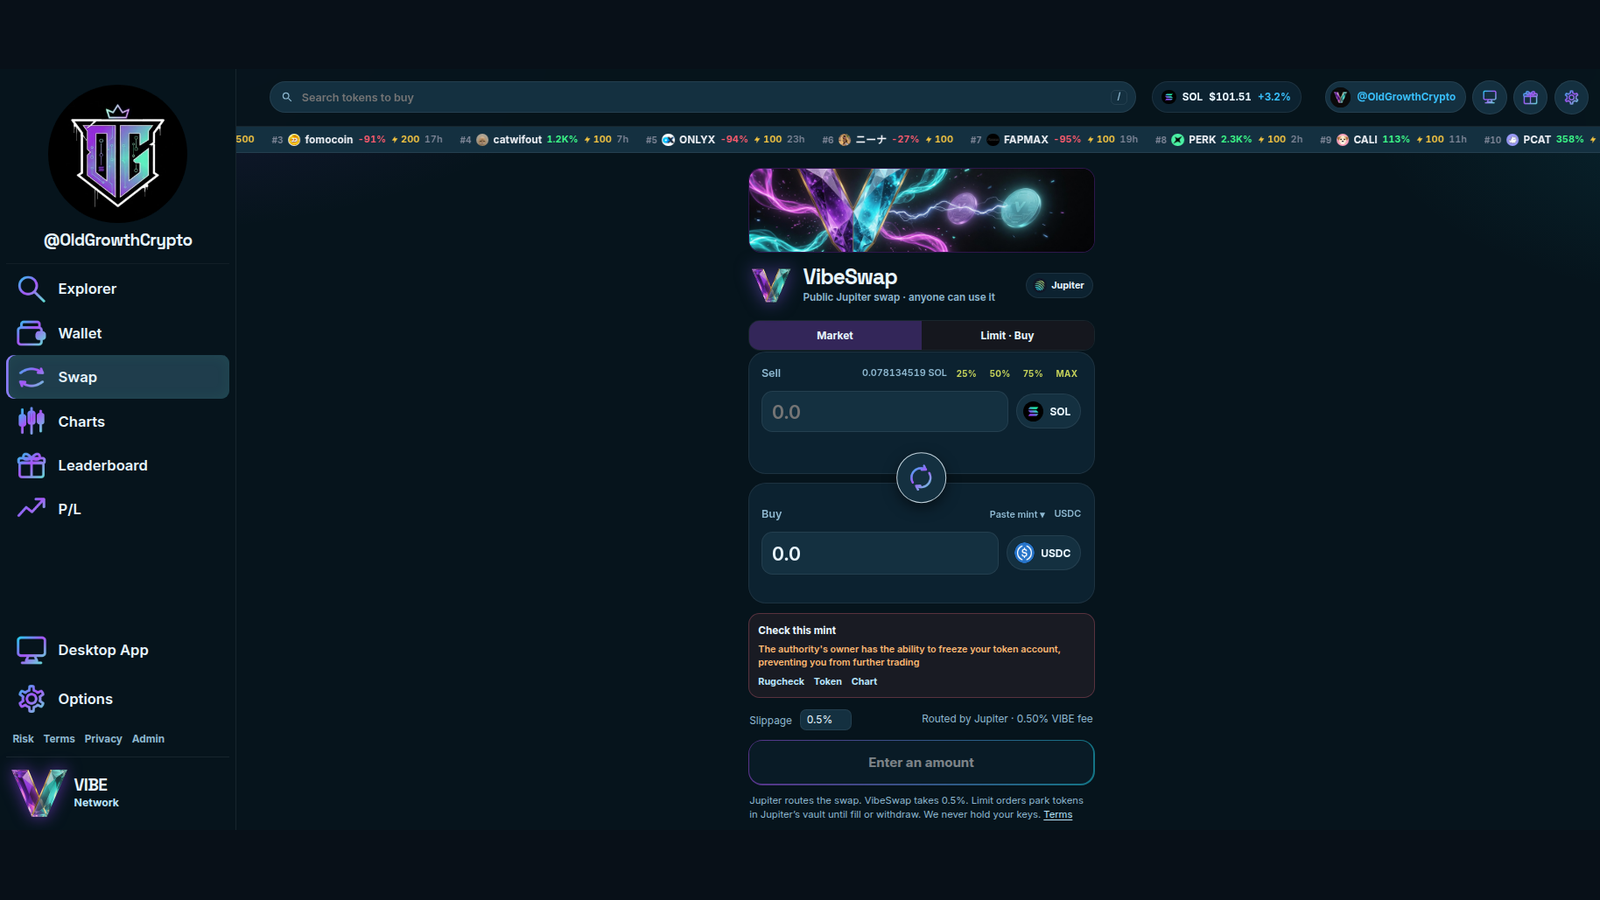This screenshot has width=1600, height=900.
Task: Open the Admin footer link
Action: click(x=148, y=739)
